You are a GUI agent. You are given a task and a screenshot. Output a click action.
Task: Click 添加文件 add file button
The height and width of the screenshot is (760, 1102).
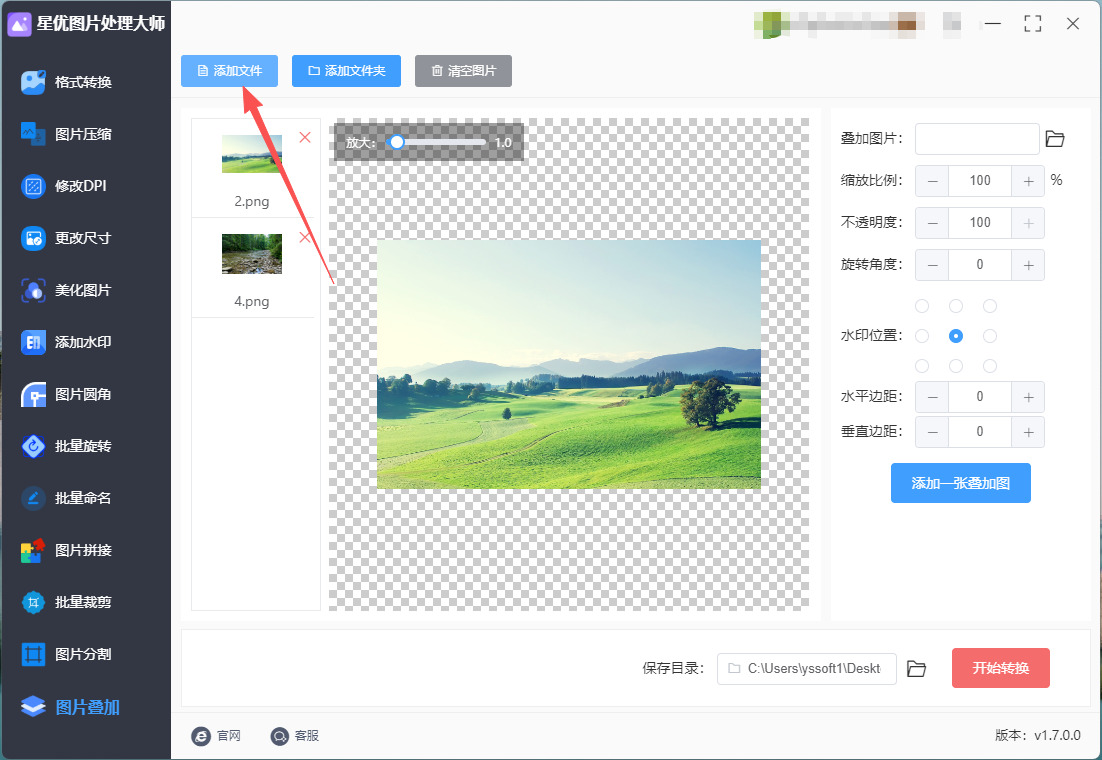229,71
